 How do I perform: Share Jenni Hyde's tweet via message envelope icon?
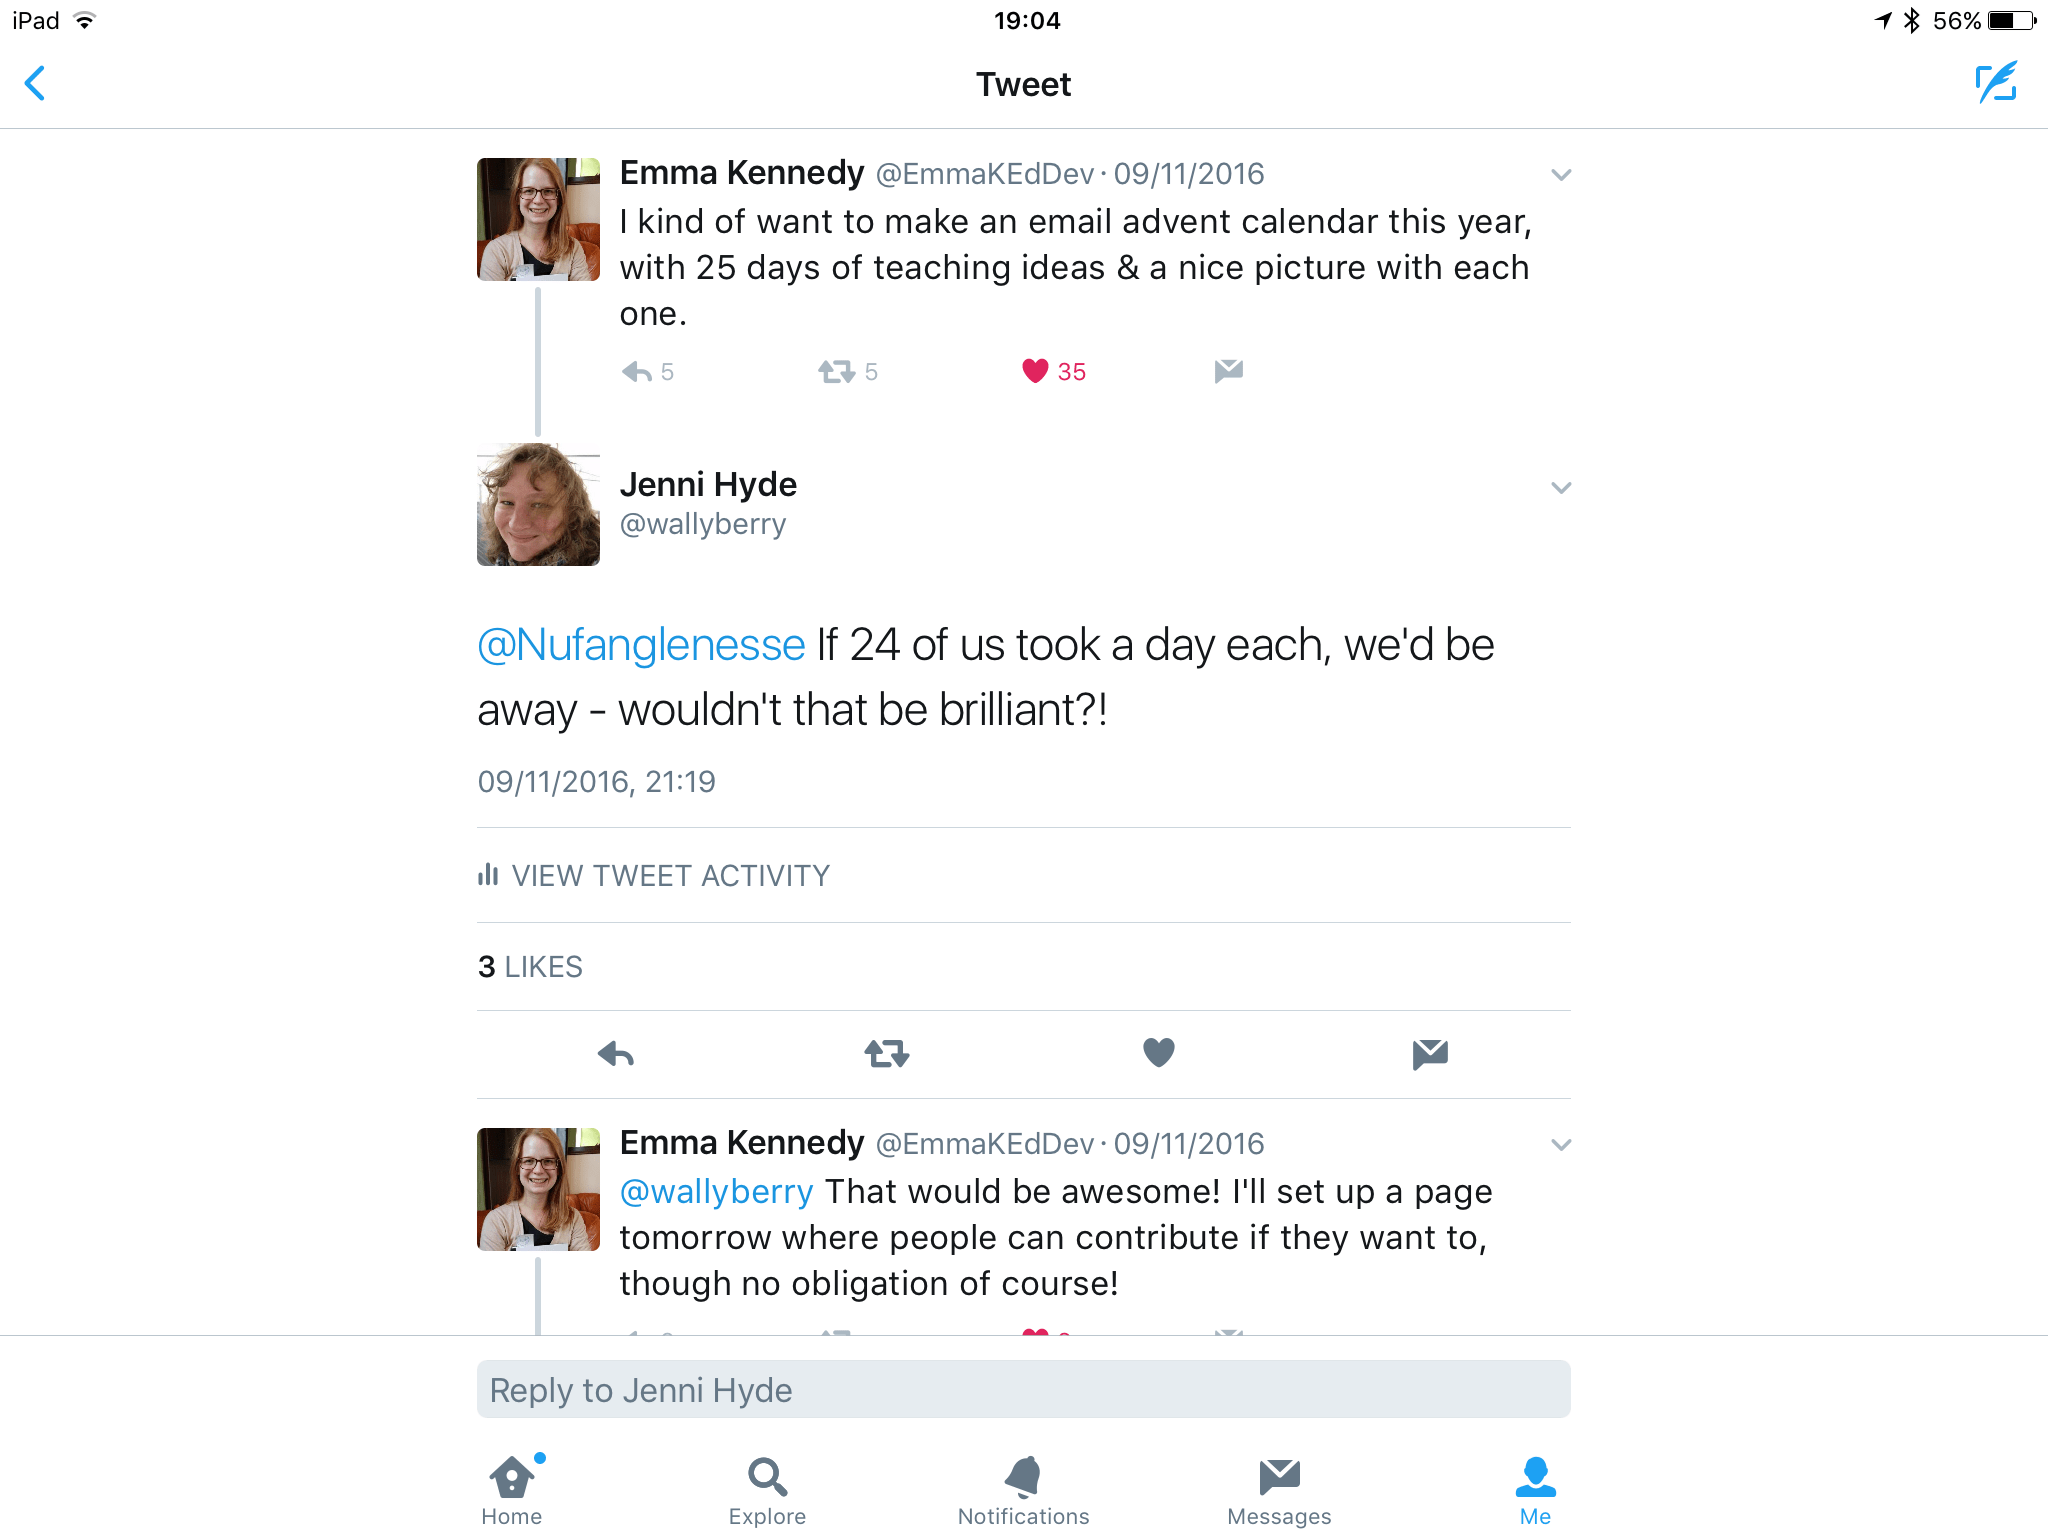1430,1053
